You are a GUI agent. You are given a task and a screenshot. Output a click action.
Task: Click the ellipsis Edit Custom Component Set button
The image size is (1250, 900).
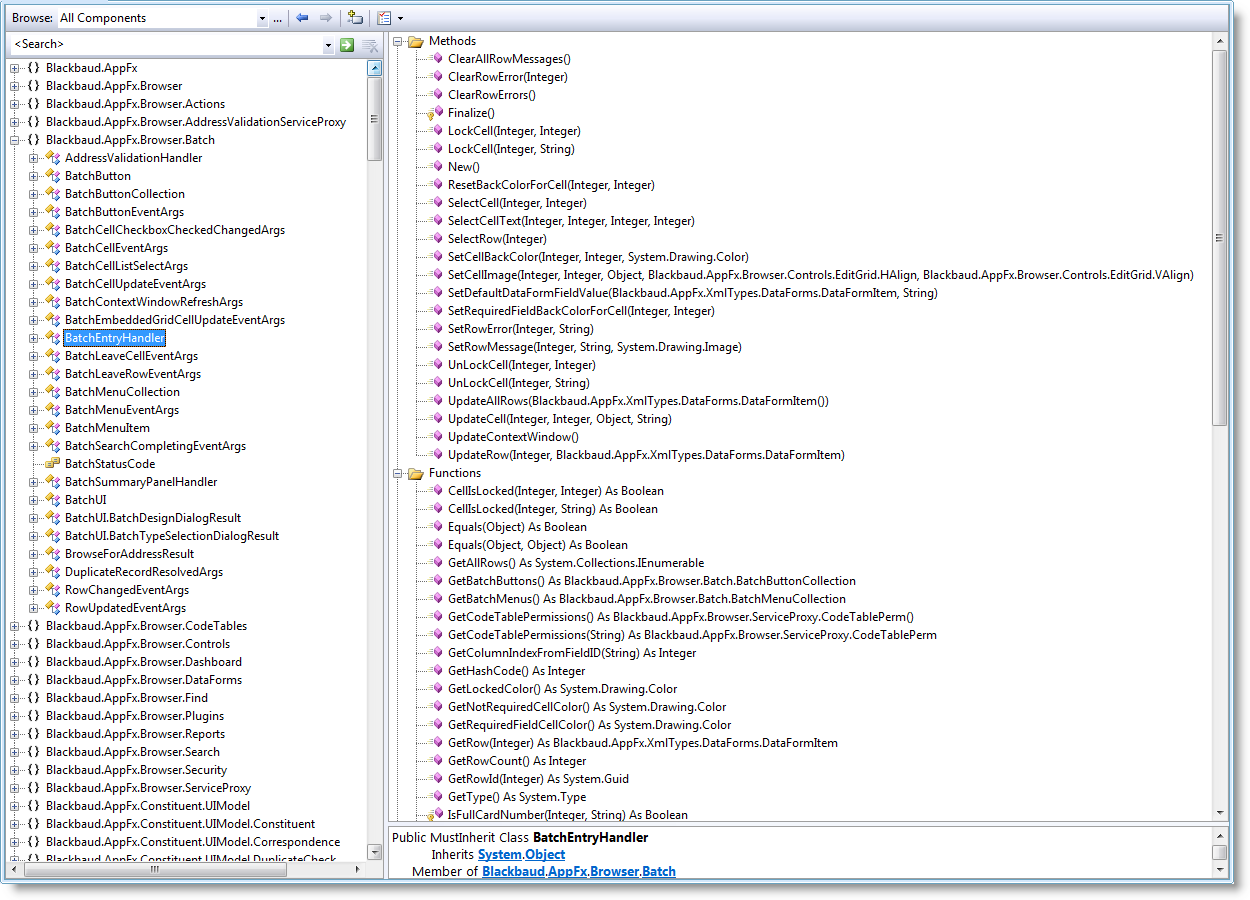pyautogui.click(x=277, y=18)
